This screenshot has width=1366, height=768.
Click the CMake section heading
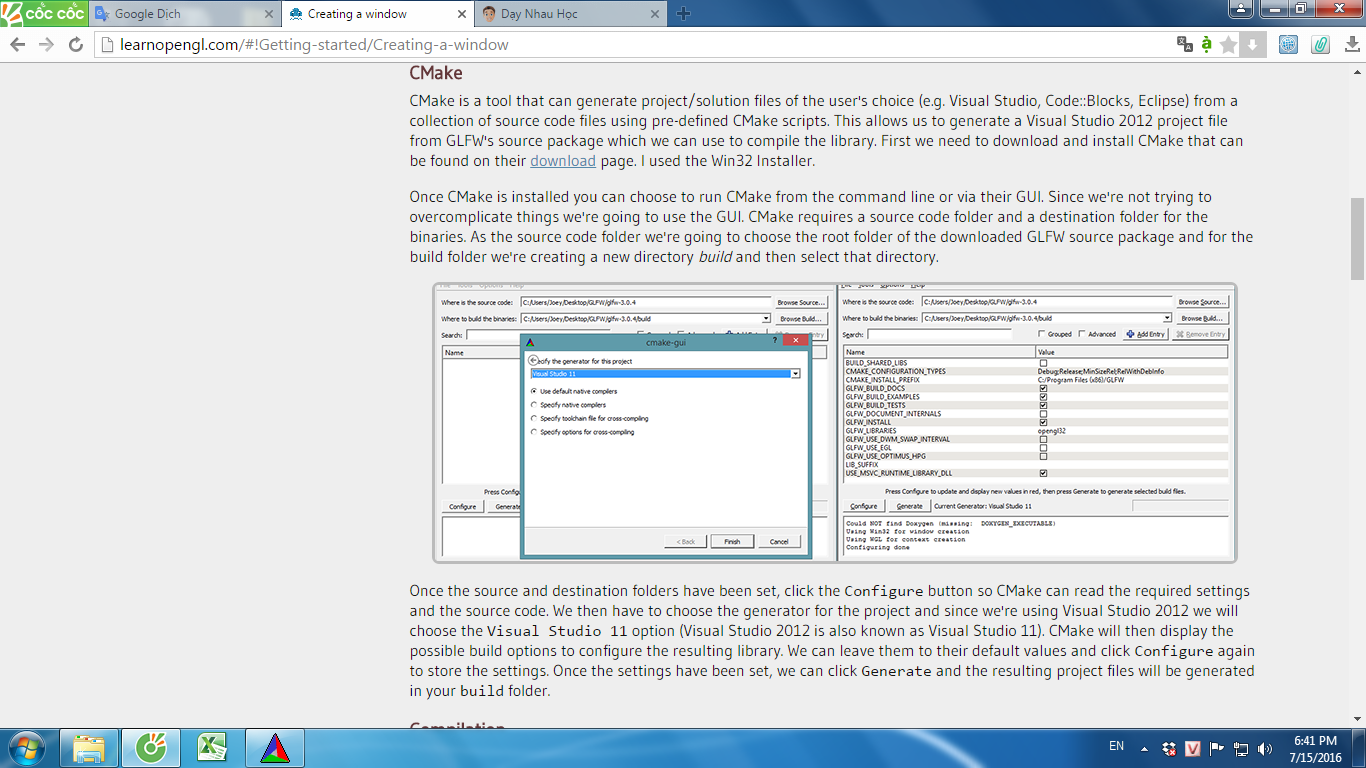click(436, 73)
